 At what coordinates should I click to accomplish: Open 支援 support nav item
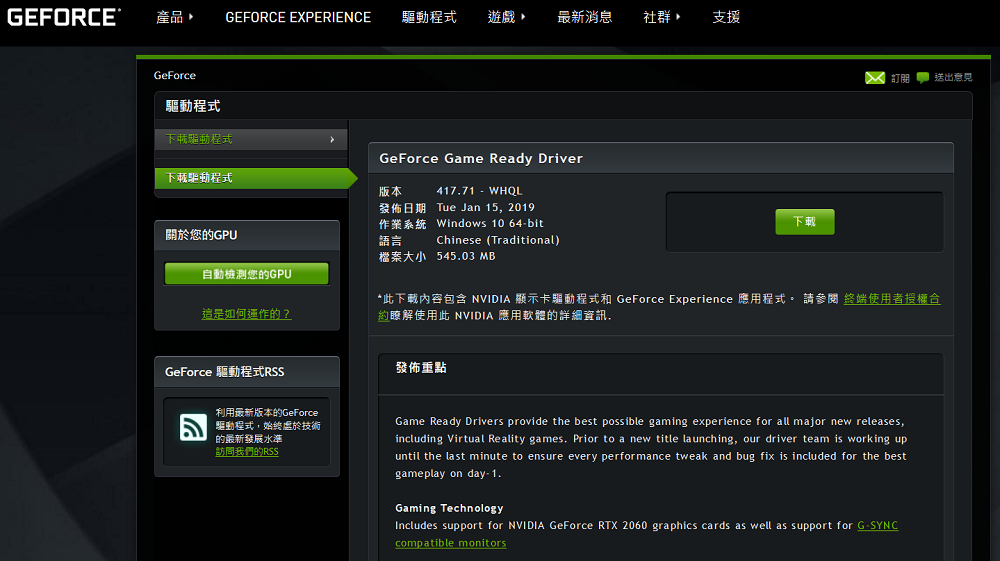[x=726, y=17]
